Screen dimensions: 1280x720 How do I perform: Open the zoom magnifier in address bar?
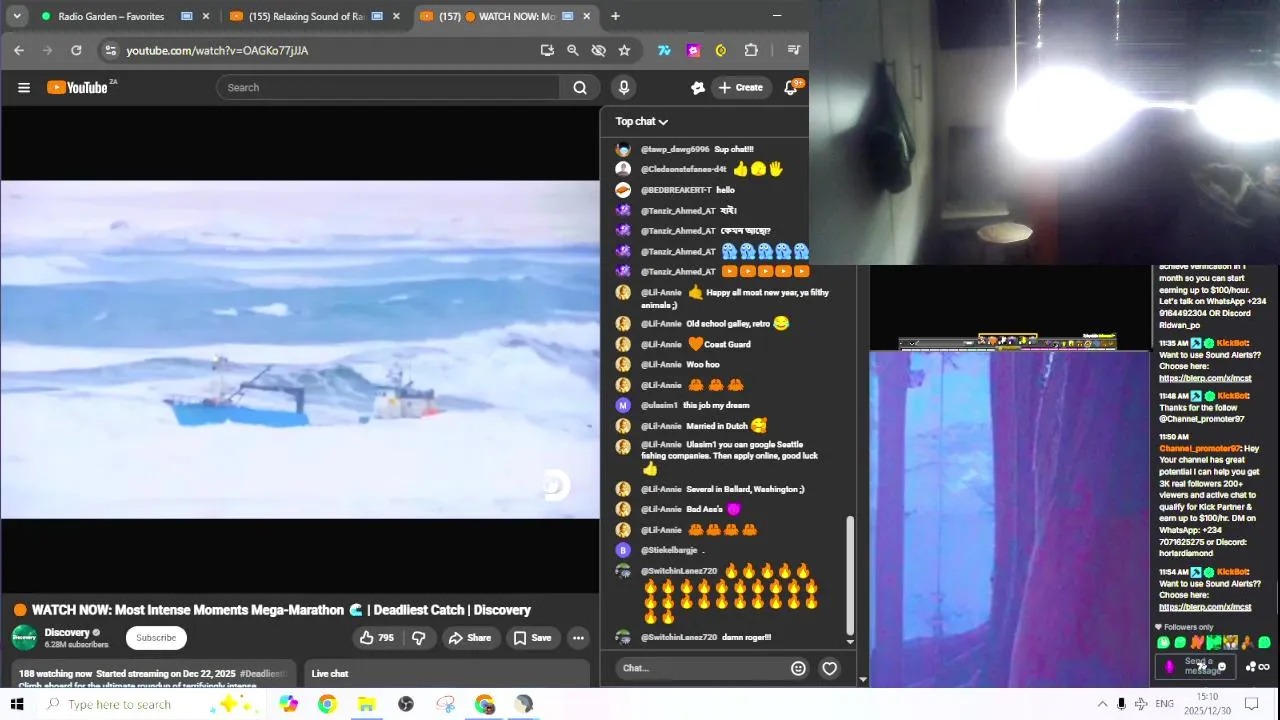click(x=573, y=50)
